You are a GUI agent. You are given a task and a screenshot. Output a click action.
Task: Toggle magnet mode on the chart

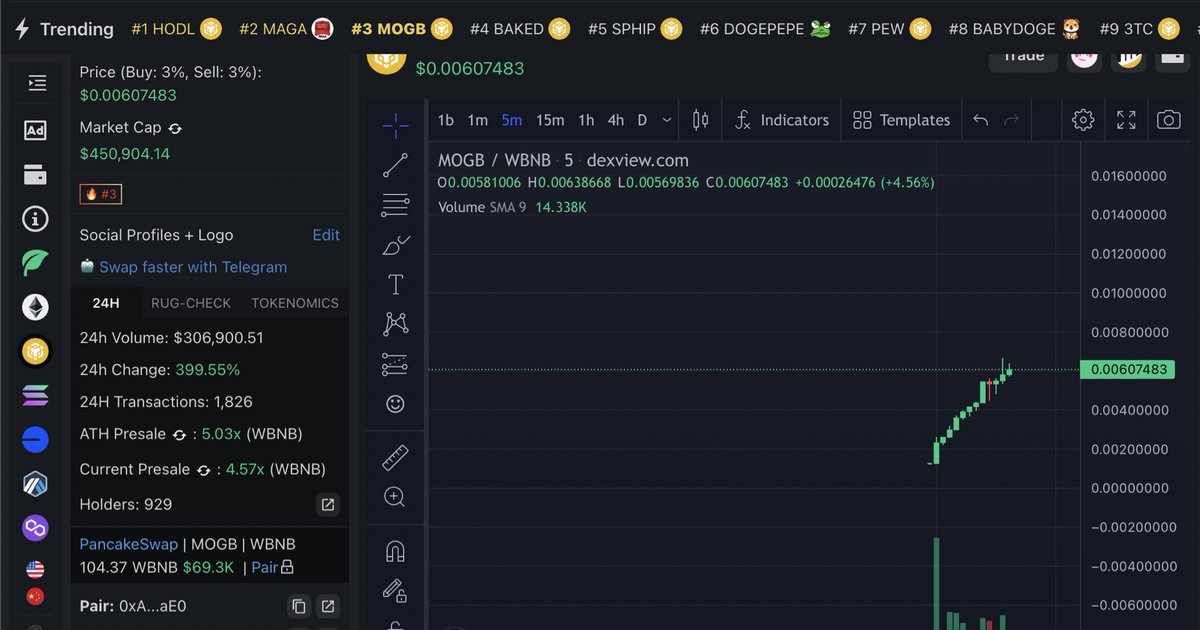pos(396,551)
